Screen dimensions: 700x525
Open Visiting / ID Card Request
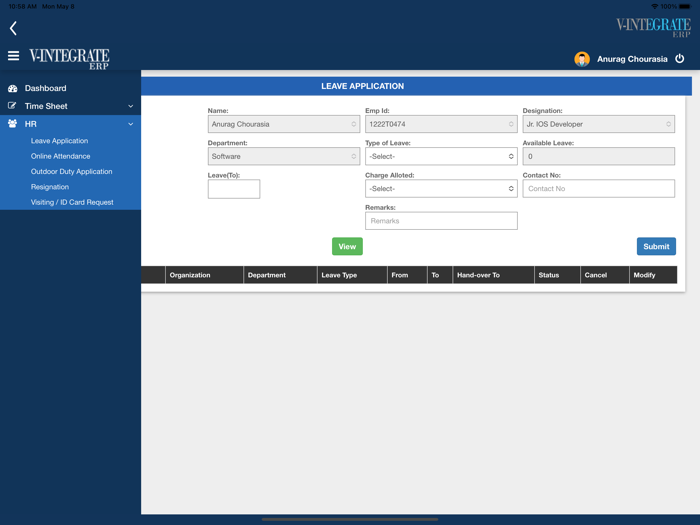click(x=72, y=202)
